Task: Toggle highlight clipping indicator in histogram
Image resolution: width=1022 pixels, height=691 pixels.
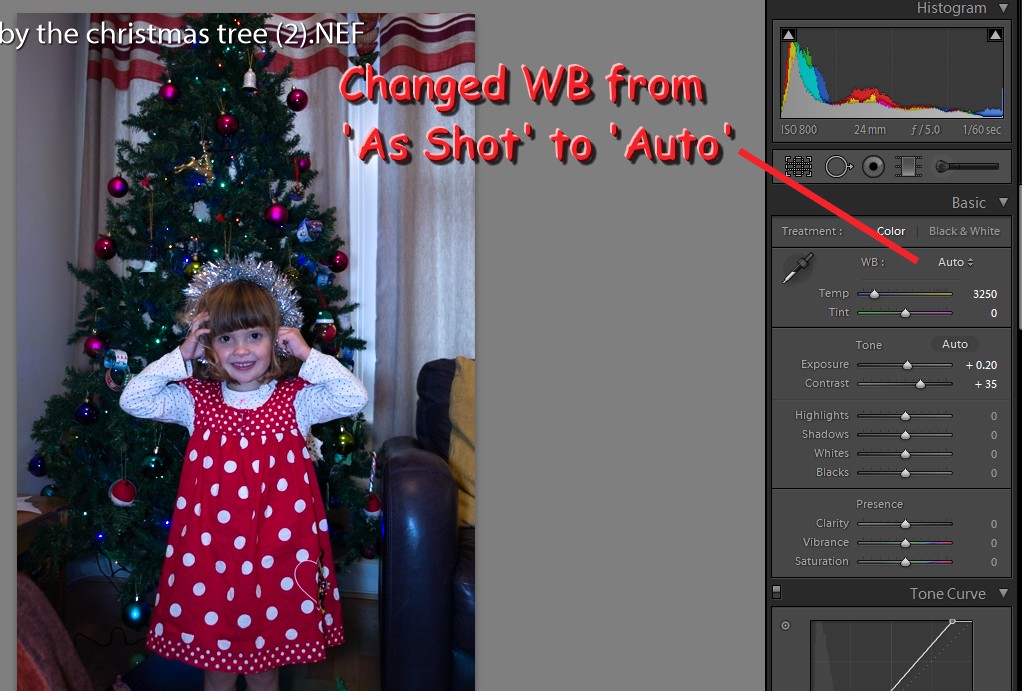Action: point(995,35)
